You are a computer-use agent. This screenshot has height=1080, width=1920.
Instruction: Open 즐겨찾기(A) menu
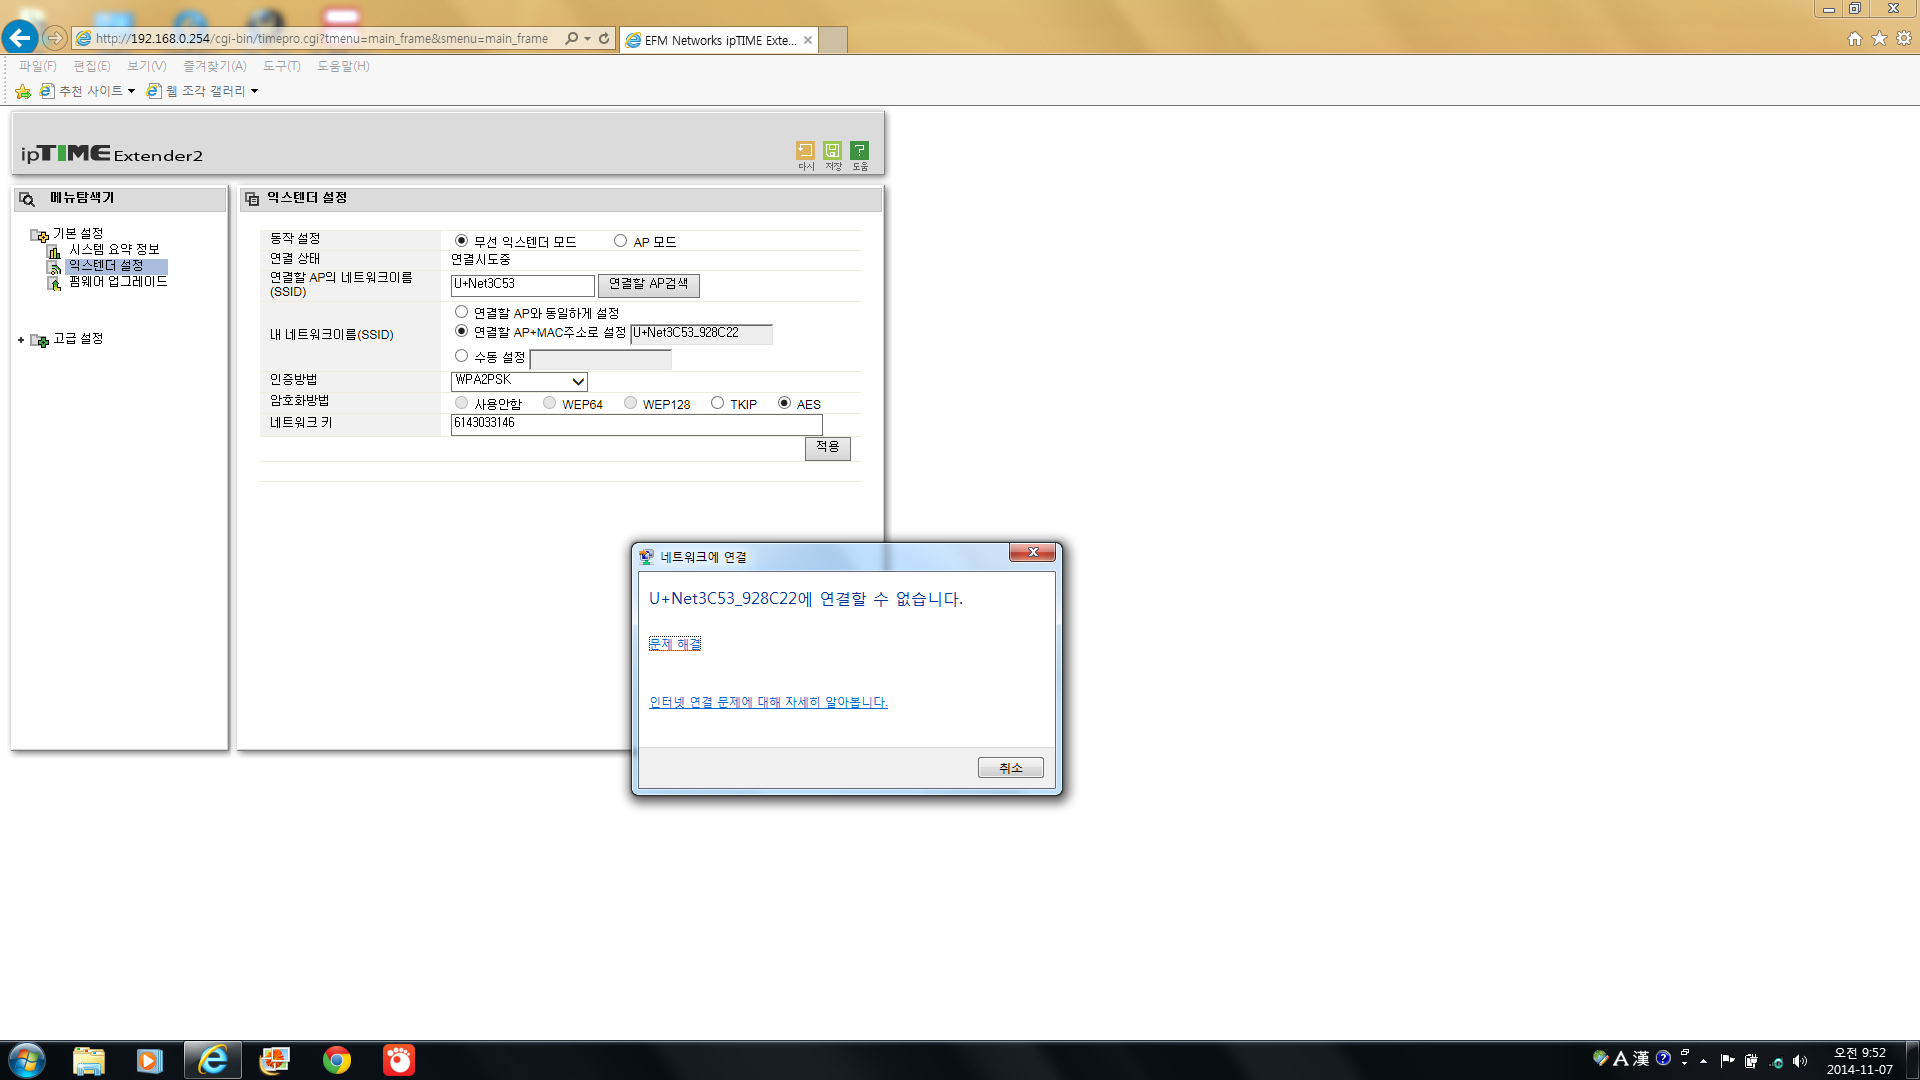coord(214,66)
